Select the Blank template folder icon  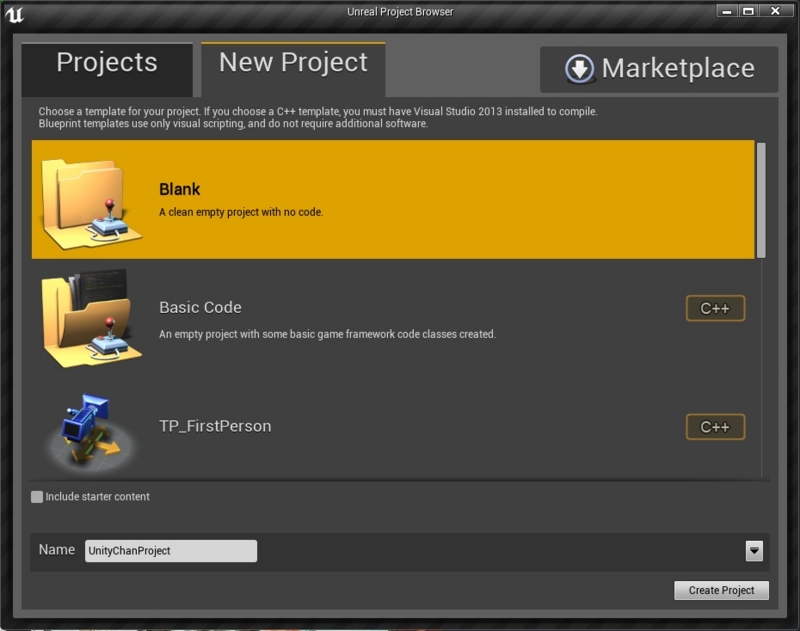[90, 204]
